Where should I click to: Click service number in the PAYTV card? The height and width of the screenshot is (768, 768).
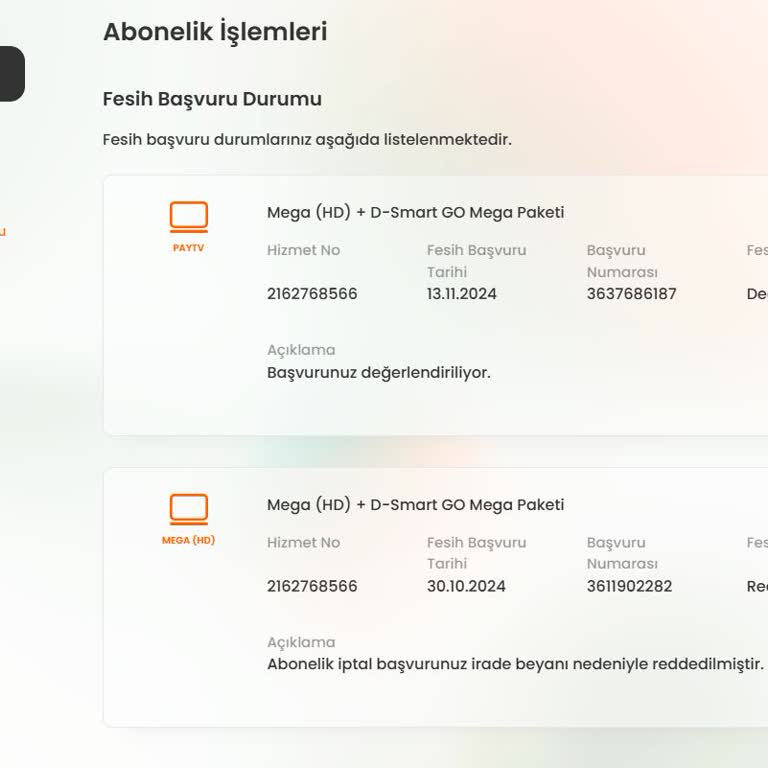click(x=312, y=294)
